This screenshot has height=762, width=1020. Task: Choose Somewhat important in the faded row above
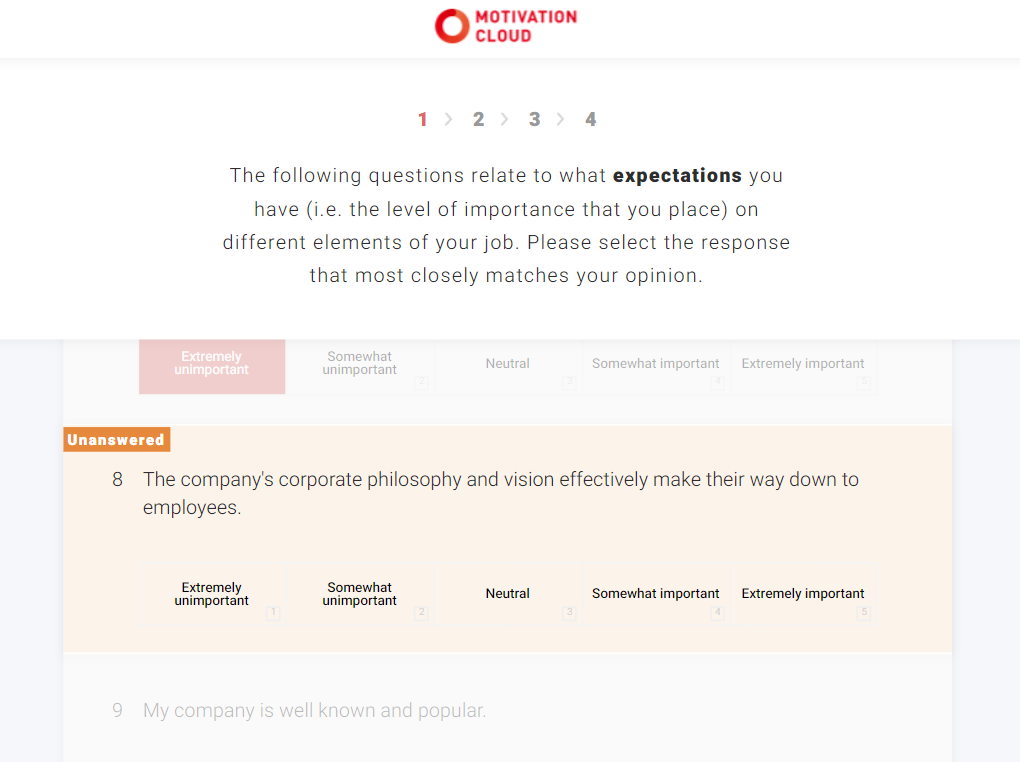point(656,365)
